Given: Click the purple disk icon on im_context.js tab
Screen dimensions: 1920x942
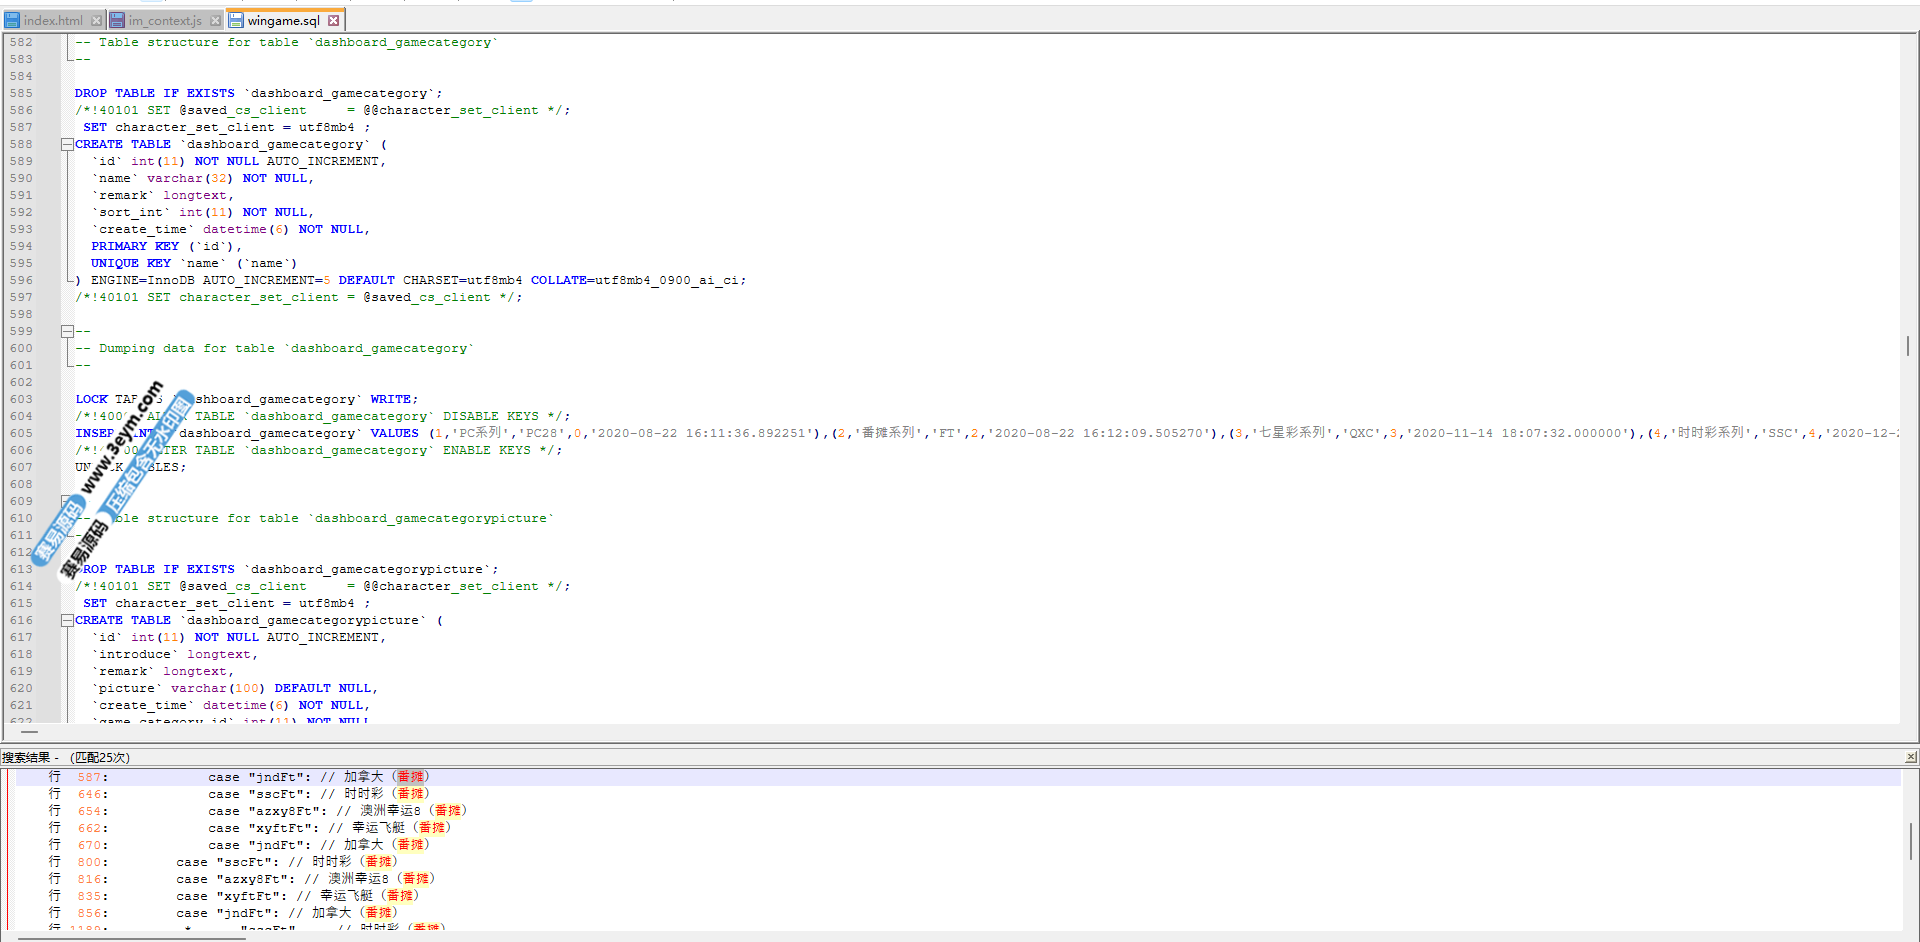Looking at the screenshot, I should [117, 21].
